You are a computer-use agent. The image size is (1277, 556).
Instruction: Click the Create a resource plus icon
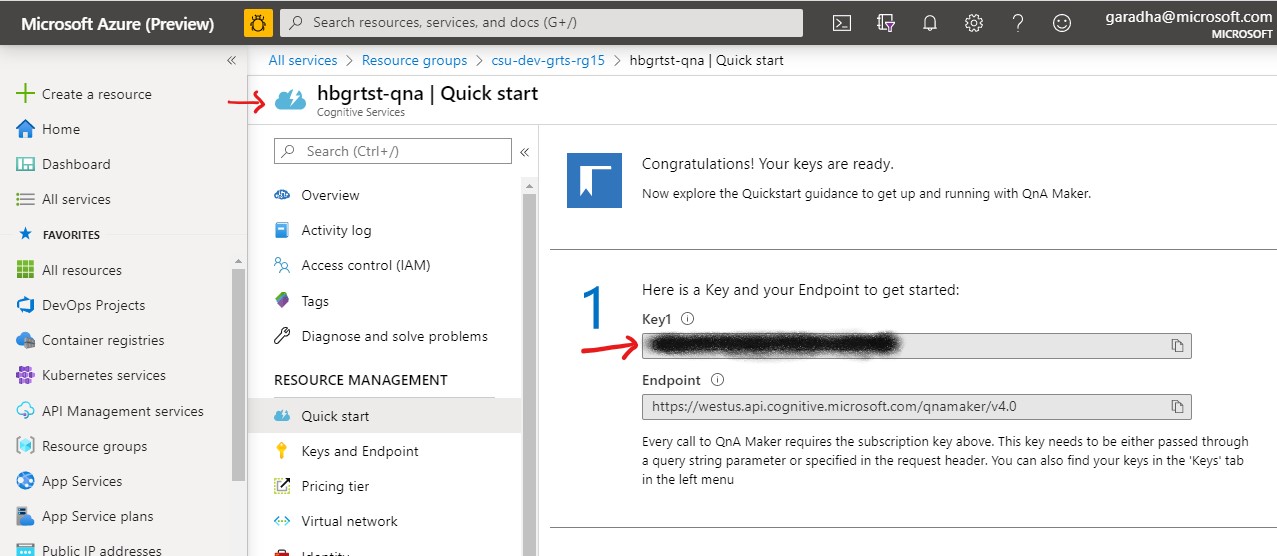tap(26, 94)
